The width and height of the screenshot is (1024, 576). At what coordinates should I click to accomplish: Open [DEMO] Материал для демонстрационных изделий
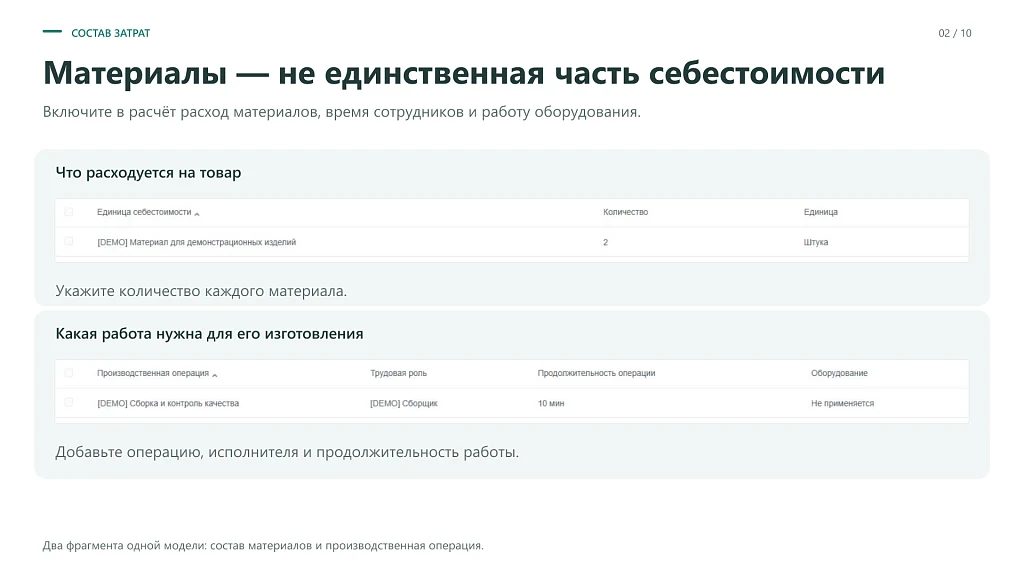coord(197,242)
